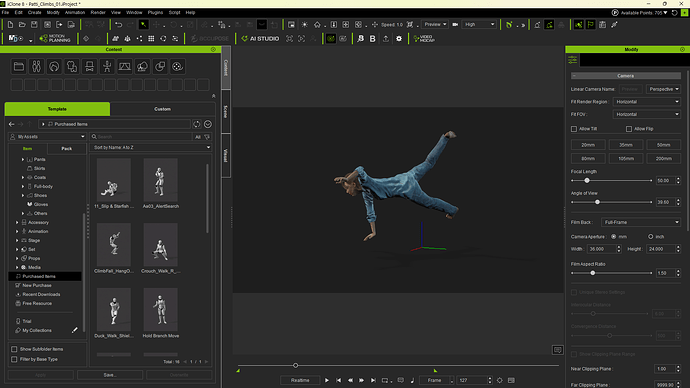
Task: Open the My Assets dropdown
Action: pyautogui.click(x=47, y=136)
